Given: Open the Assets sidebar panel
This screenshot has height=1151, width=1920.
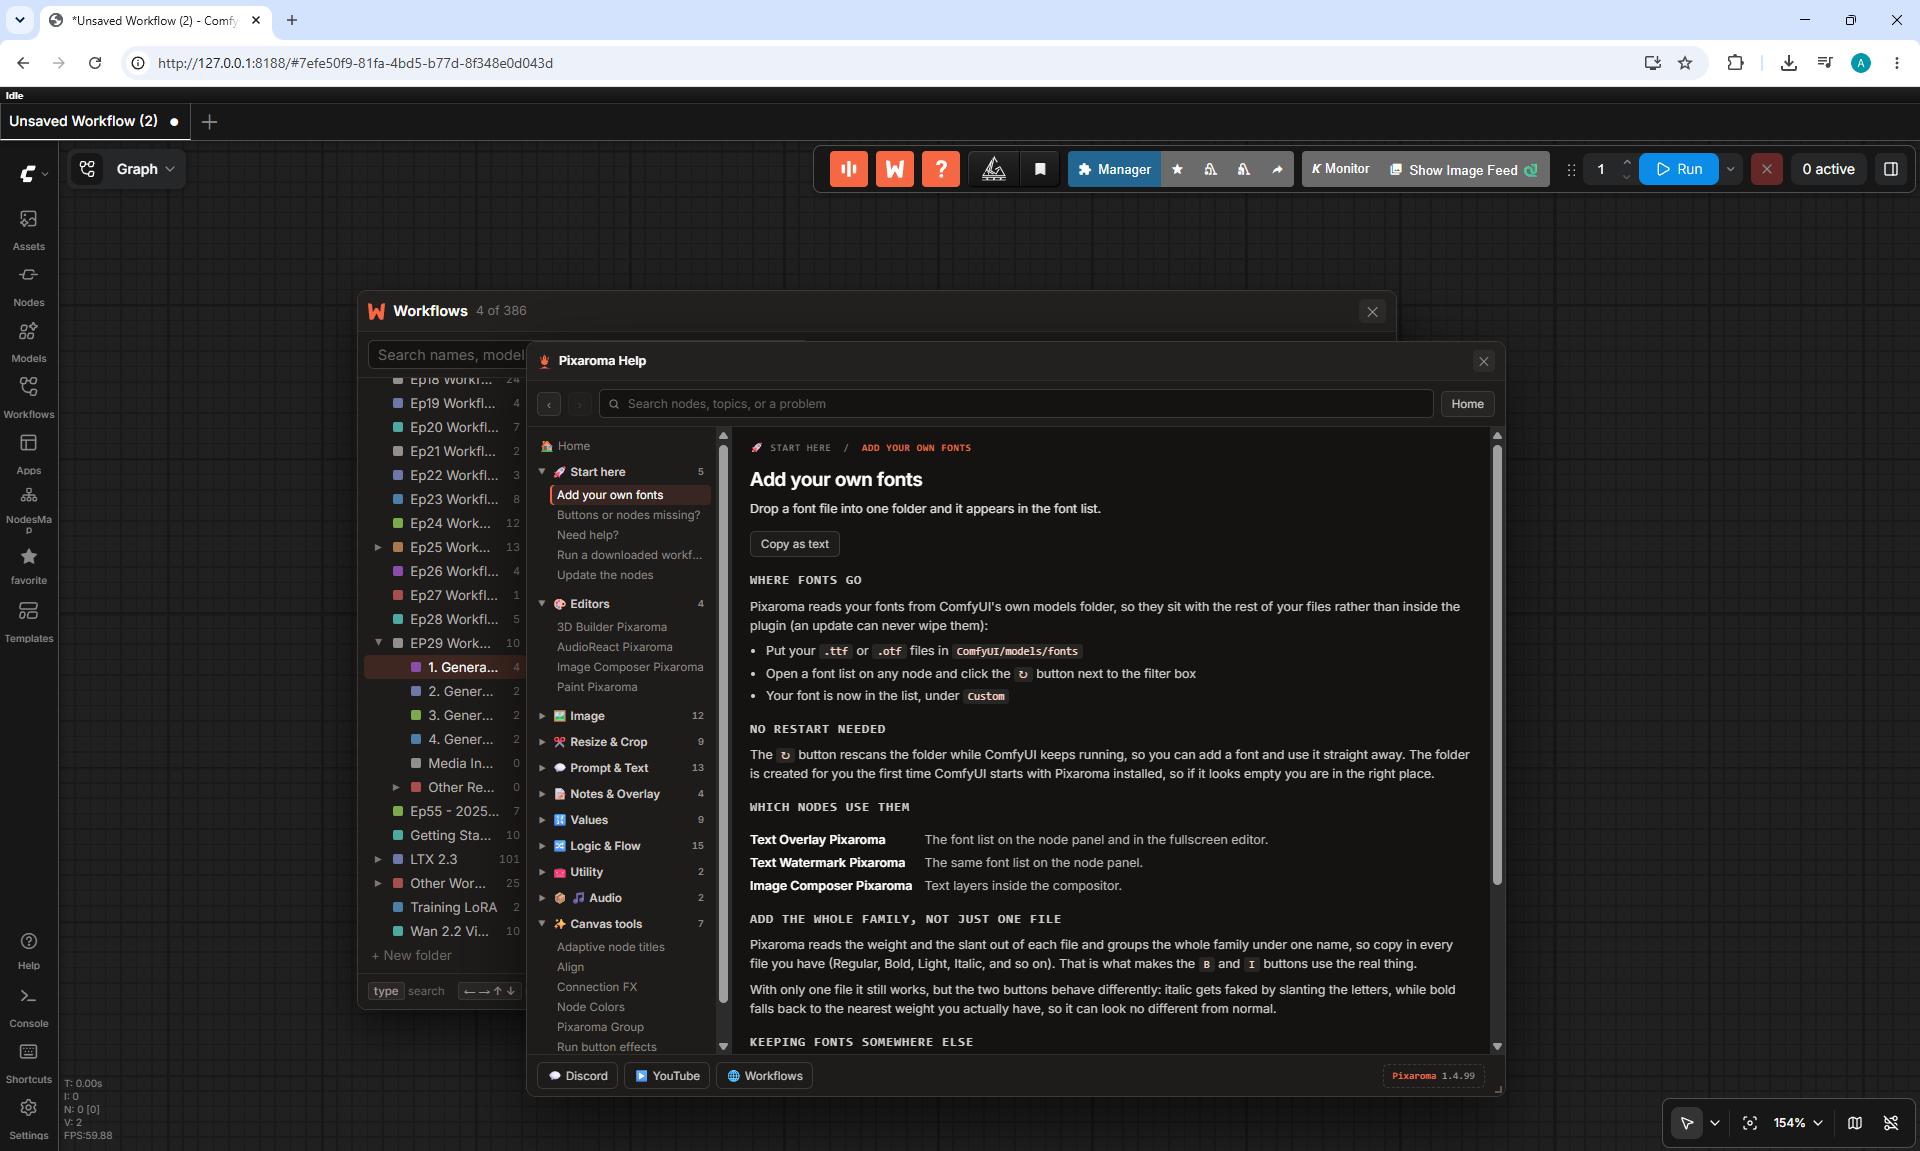Looking at the screenshot, I should coord(28,229).
